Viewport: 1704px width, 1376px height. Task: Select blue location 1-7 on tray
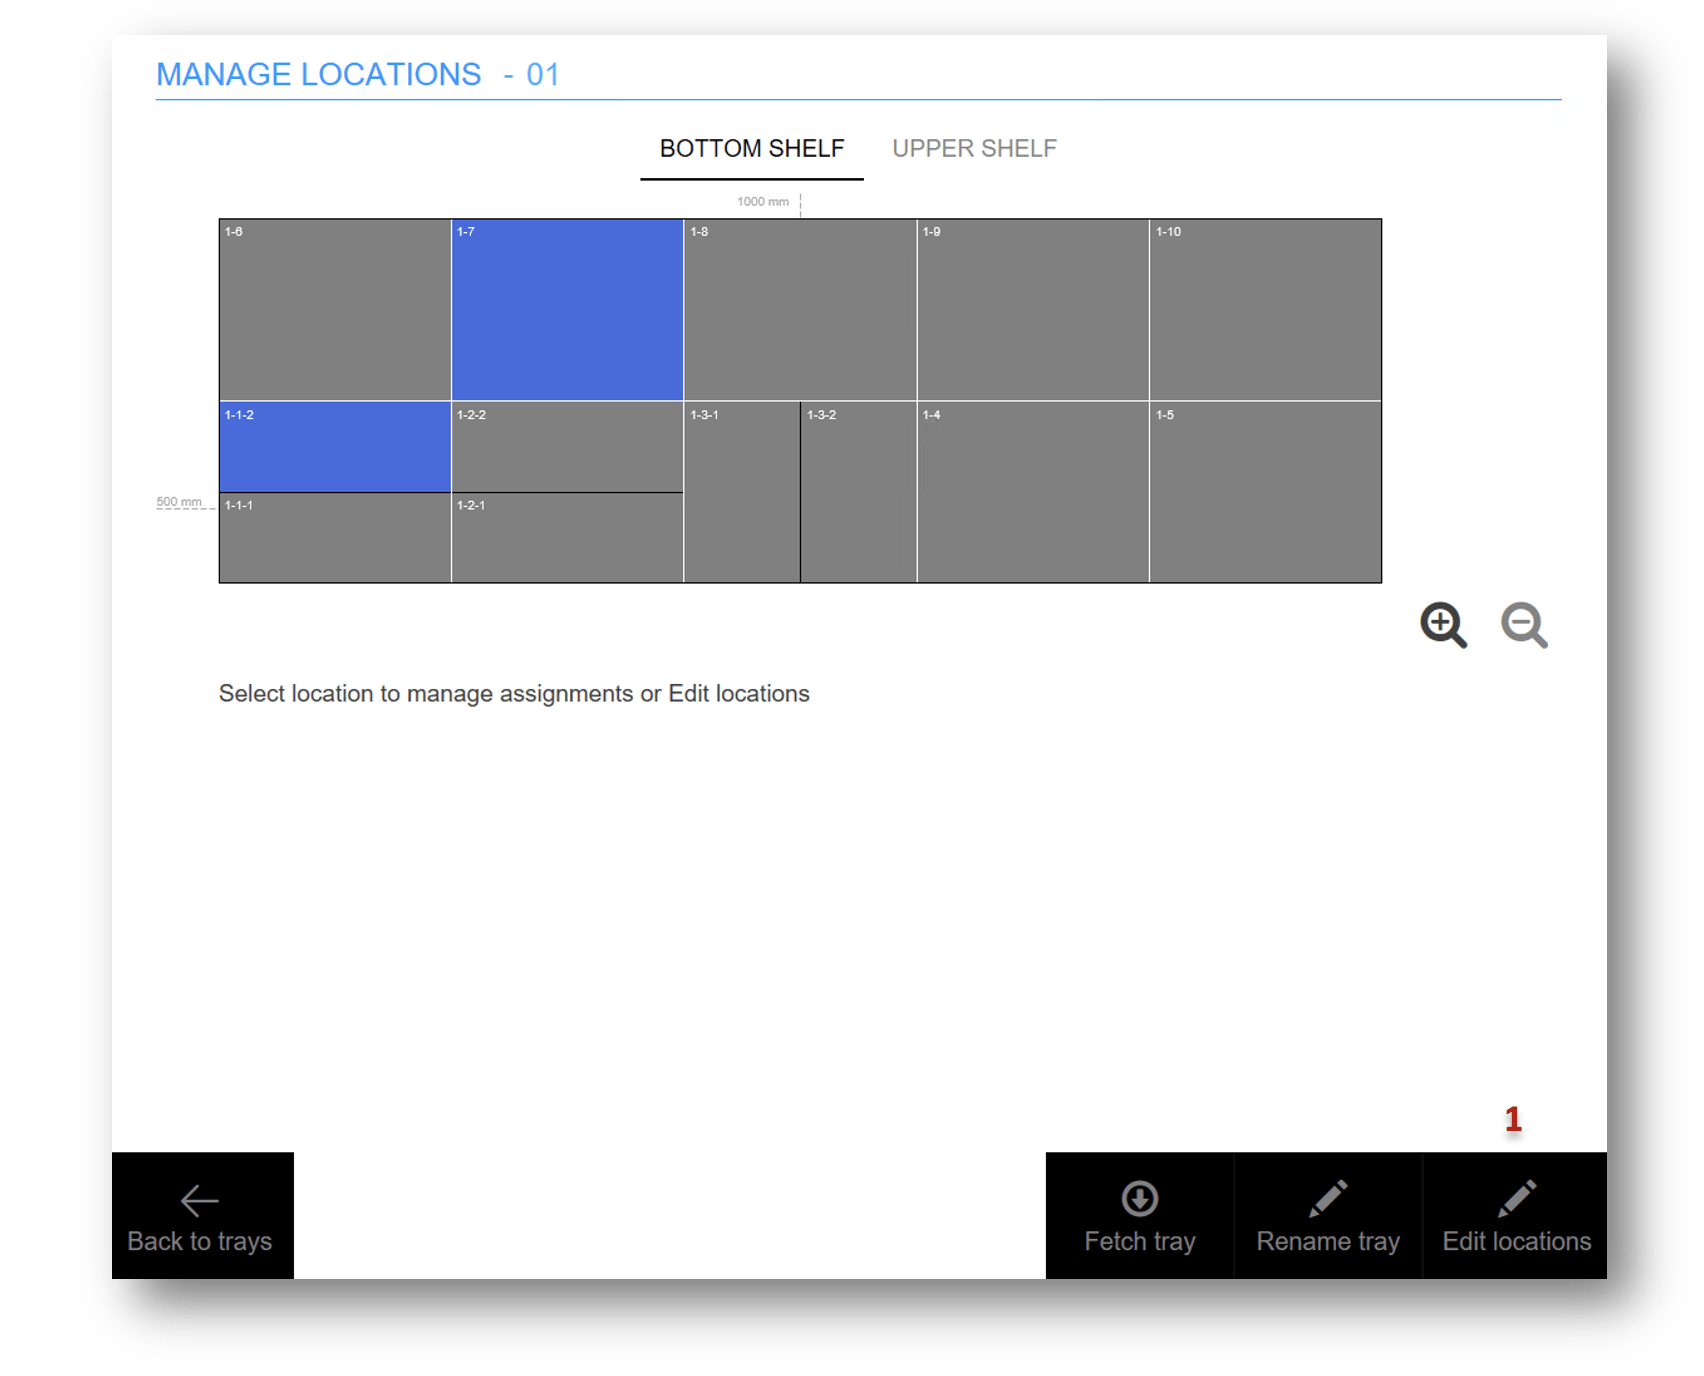[567, 310]
